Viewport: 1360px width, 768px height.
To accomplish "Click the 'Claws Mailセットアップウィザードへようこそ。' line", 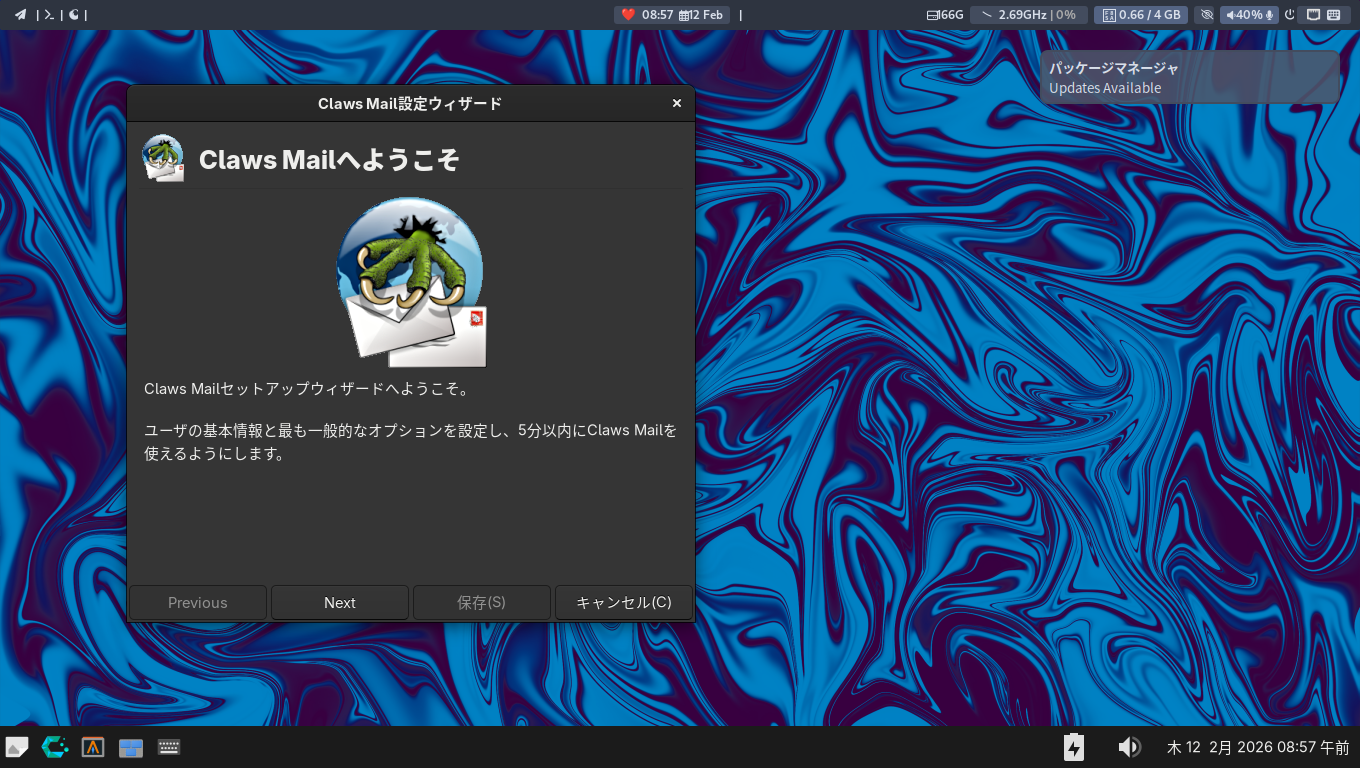I will [306, 389].
